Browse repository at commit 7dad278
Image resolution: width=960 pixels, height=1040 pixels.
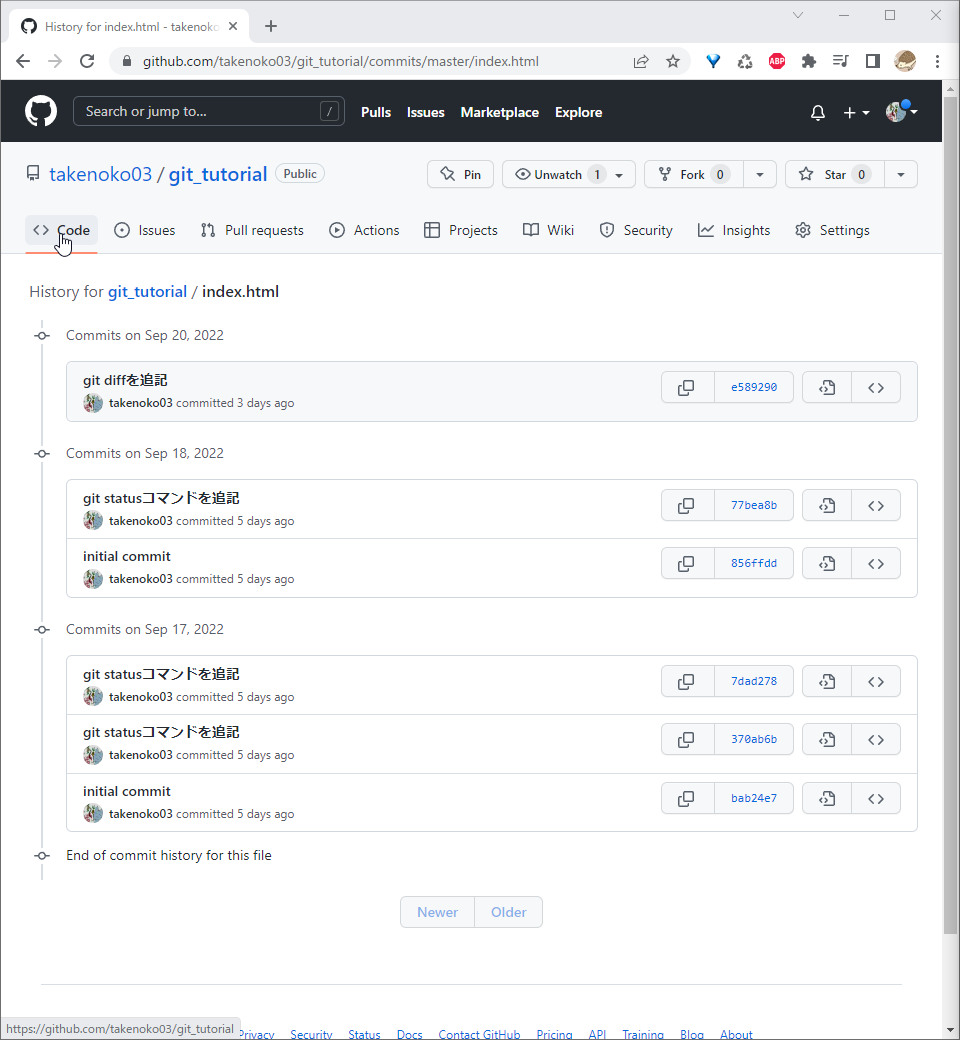pos(876,681)
